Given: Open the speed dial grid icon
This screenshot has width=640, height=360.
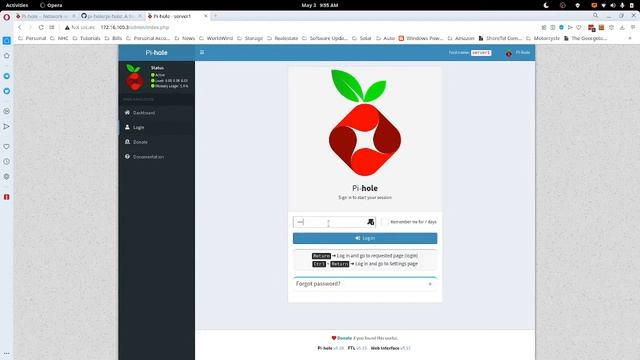Looking at the screenshot, I should click(52, 27).
